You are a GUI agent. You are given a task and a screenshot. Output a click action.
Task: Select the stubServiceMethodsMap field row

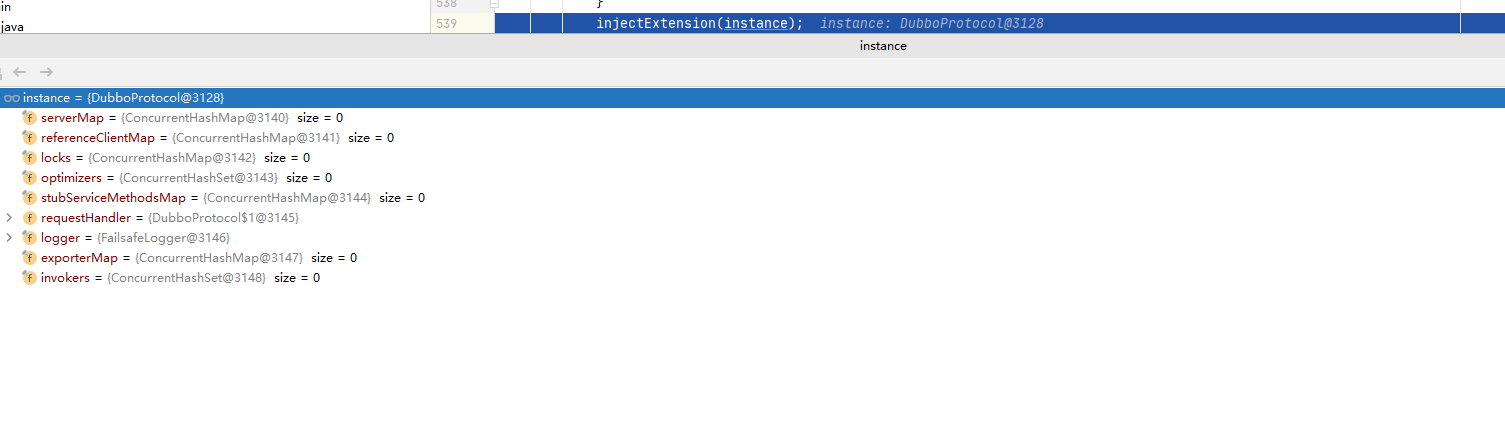tap(752, 198)
